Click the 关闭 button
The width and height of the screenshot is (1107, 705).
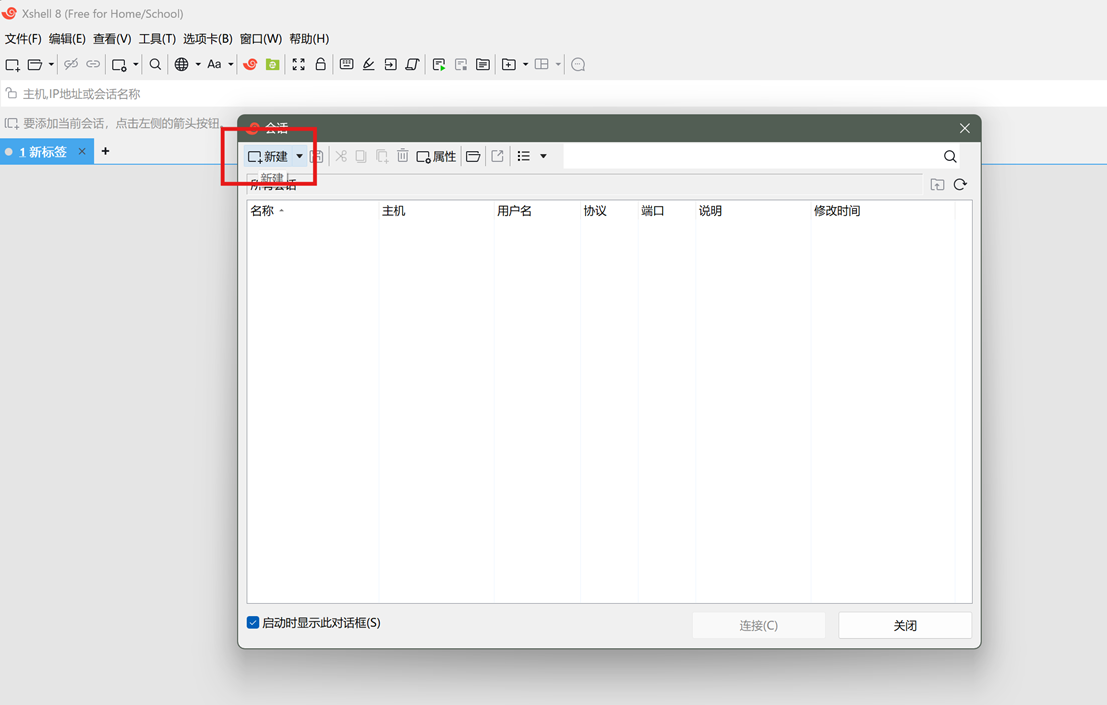click(x=905, y=625)
